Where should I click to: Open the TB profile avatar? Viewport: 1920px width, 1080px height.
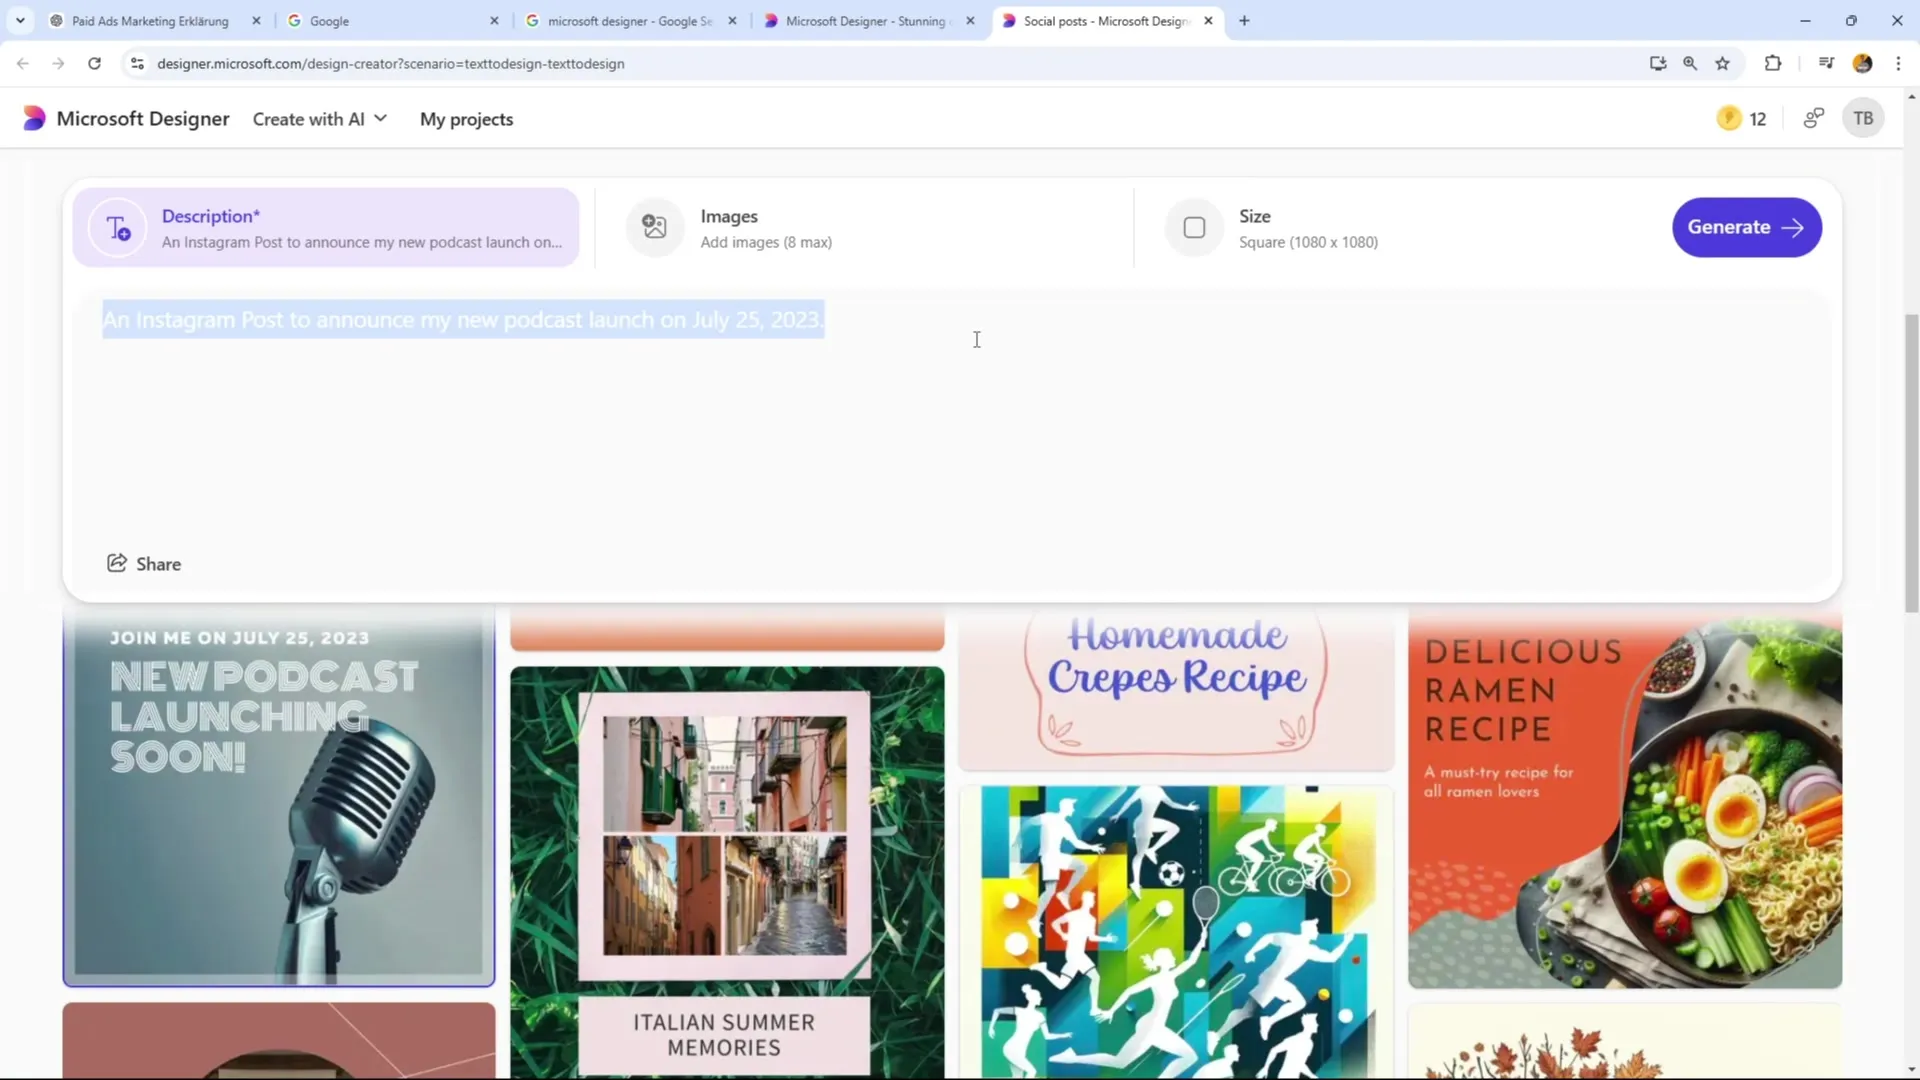[x=1863, y=118]
